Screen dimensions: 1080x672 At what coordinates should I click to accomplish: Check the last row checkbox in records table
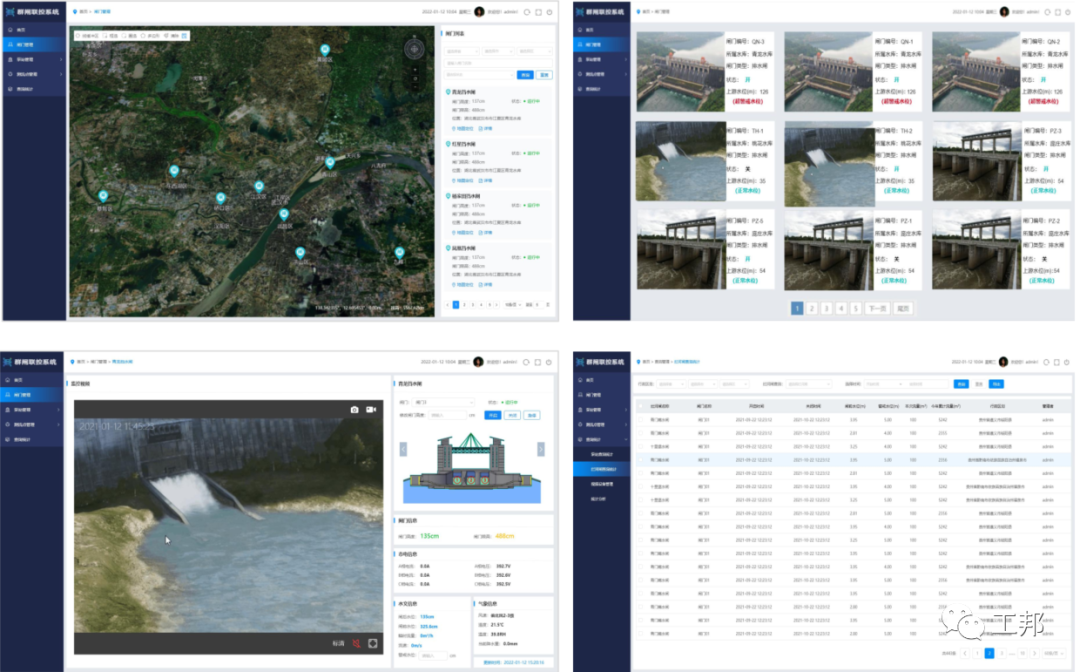click(x=641, y=633)
